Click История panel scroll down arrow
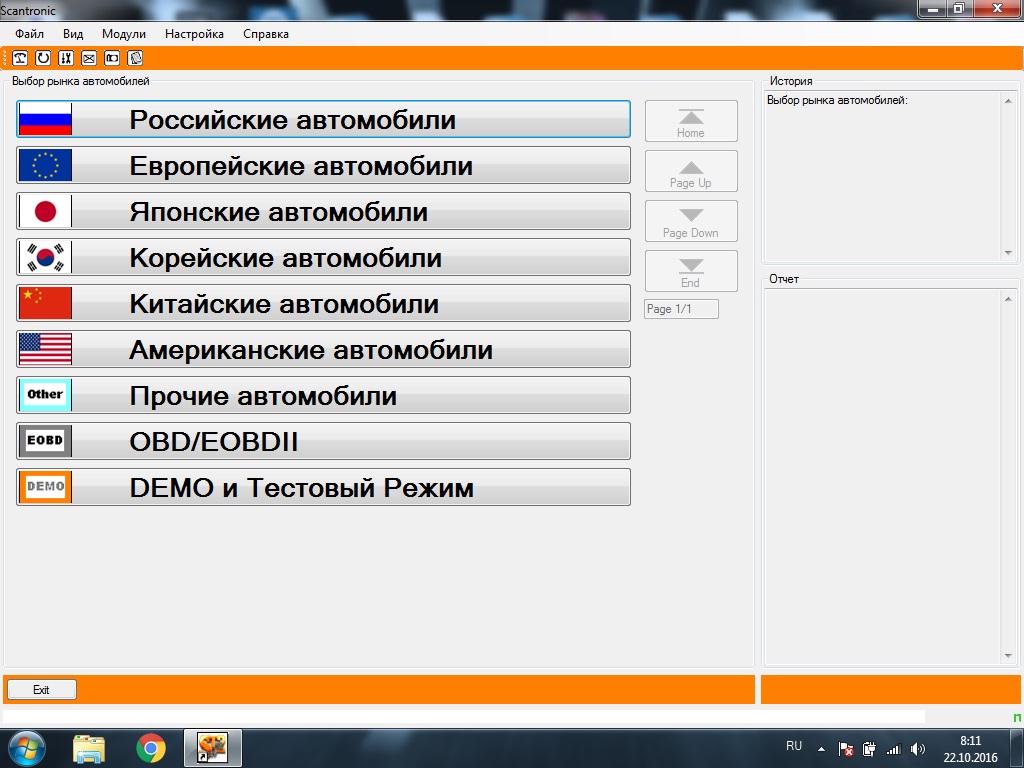Image resolution: width=1024 pixels, height=768 pixels. coord(1008,253)
